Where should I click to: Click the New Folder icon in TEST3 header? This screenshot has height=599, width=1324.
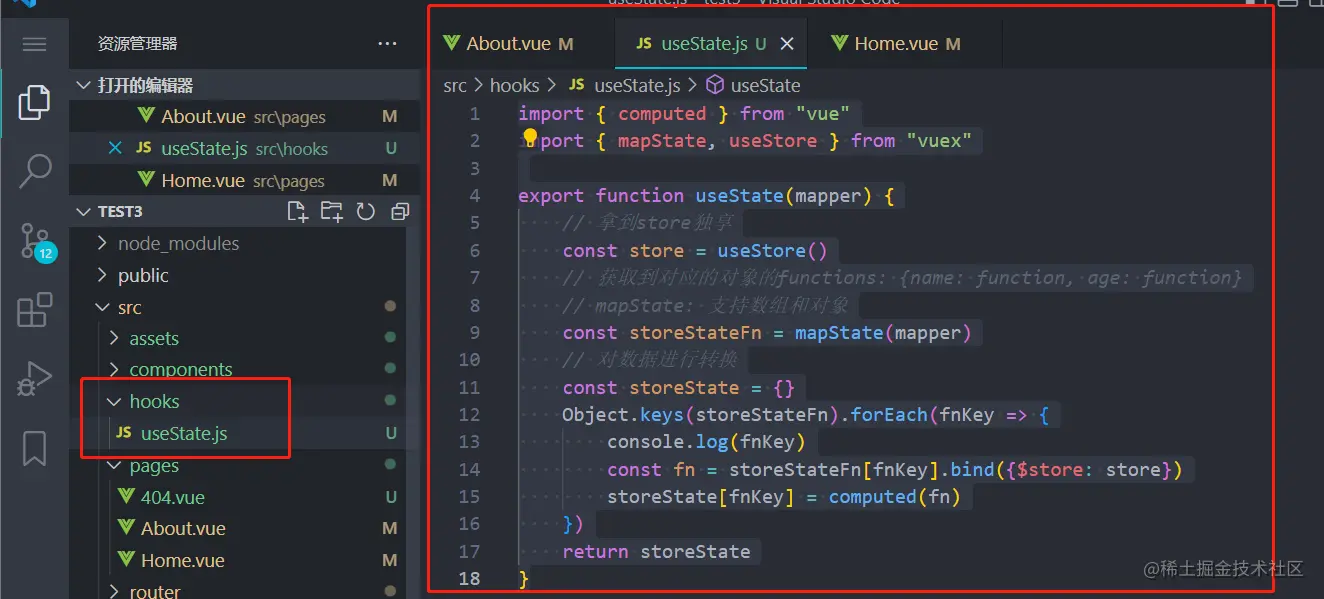(331, 212)
